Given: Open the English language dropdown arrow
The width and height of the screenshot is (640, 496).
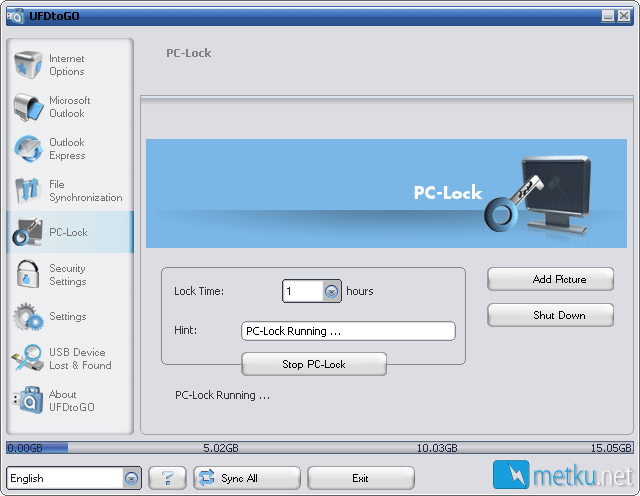Looking at the screenshot, I should tap(131, 478).
